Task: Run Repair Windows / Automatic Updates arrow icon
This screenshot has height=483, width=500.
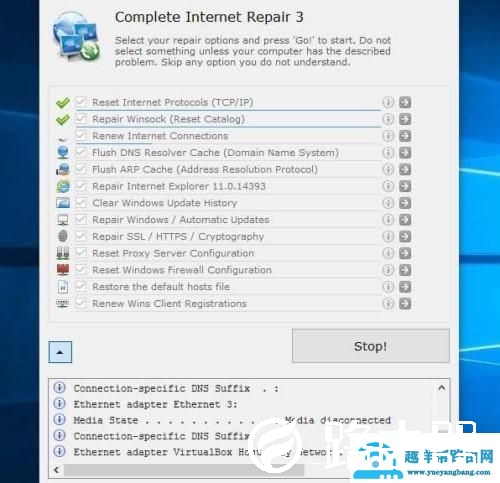Action: (405, 220)
